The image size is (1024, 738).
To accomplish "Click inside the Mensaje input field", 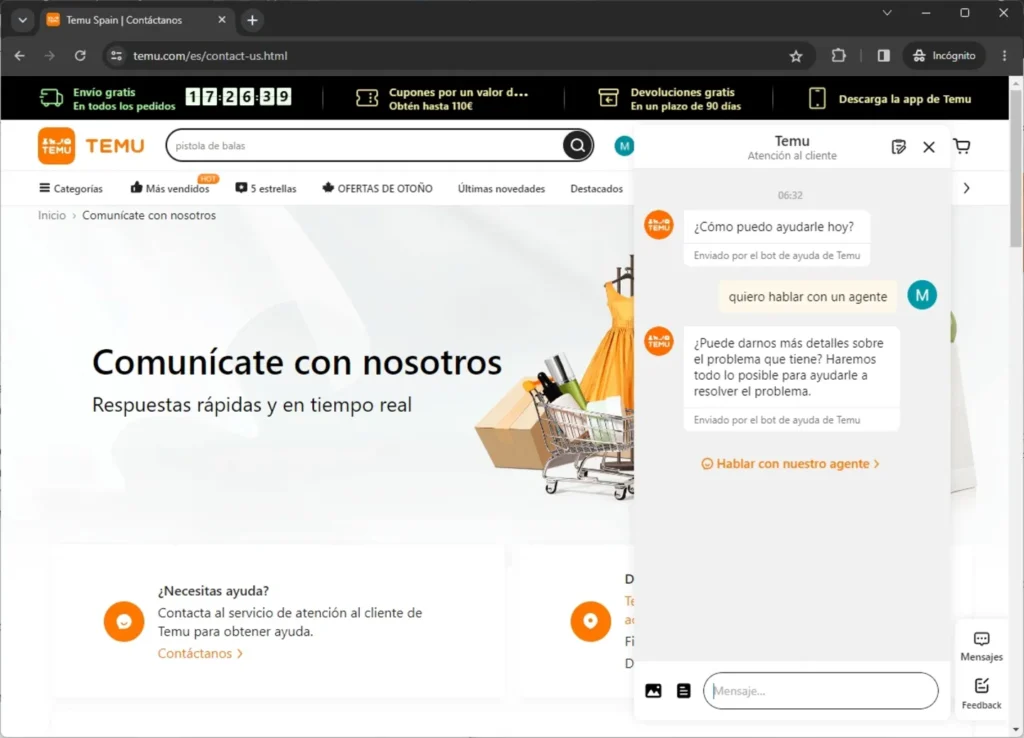I will (x=820, y=690).
